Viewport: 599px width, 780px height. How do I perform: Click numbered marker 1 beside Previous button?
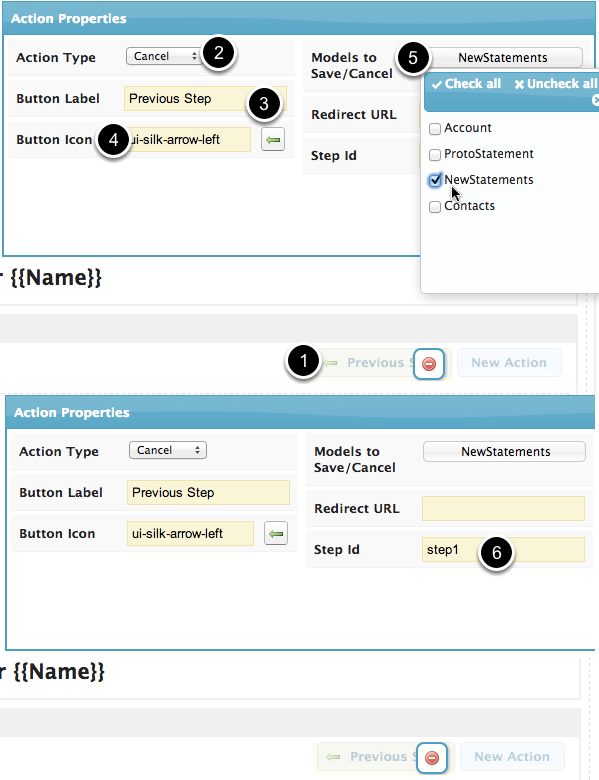point(303,361)
